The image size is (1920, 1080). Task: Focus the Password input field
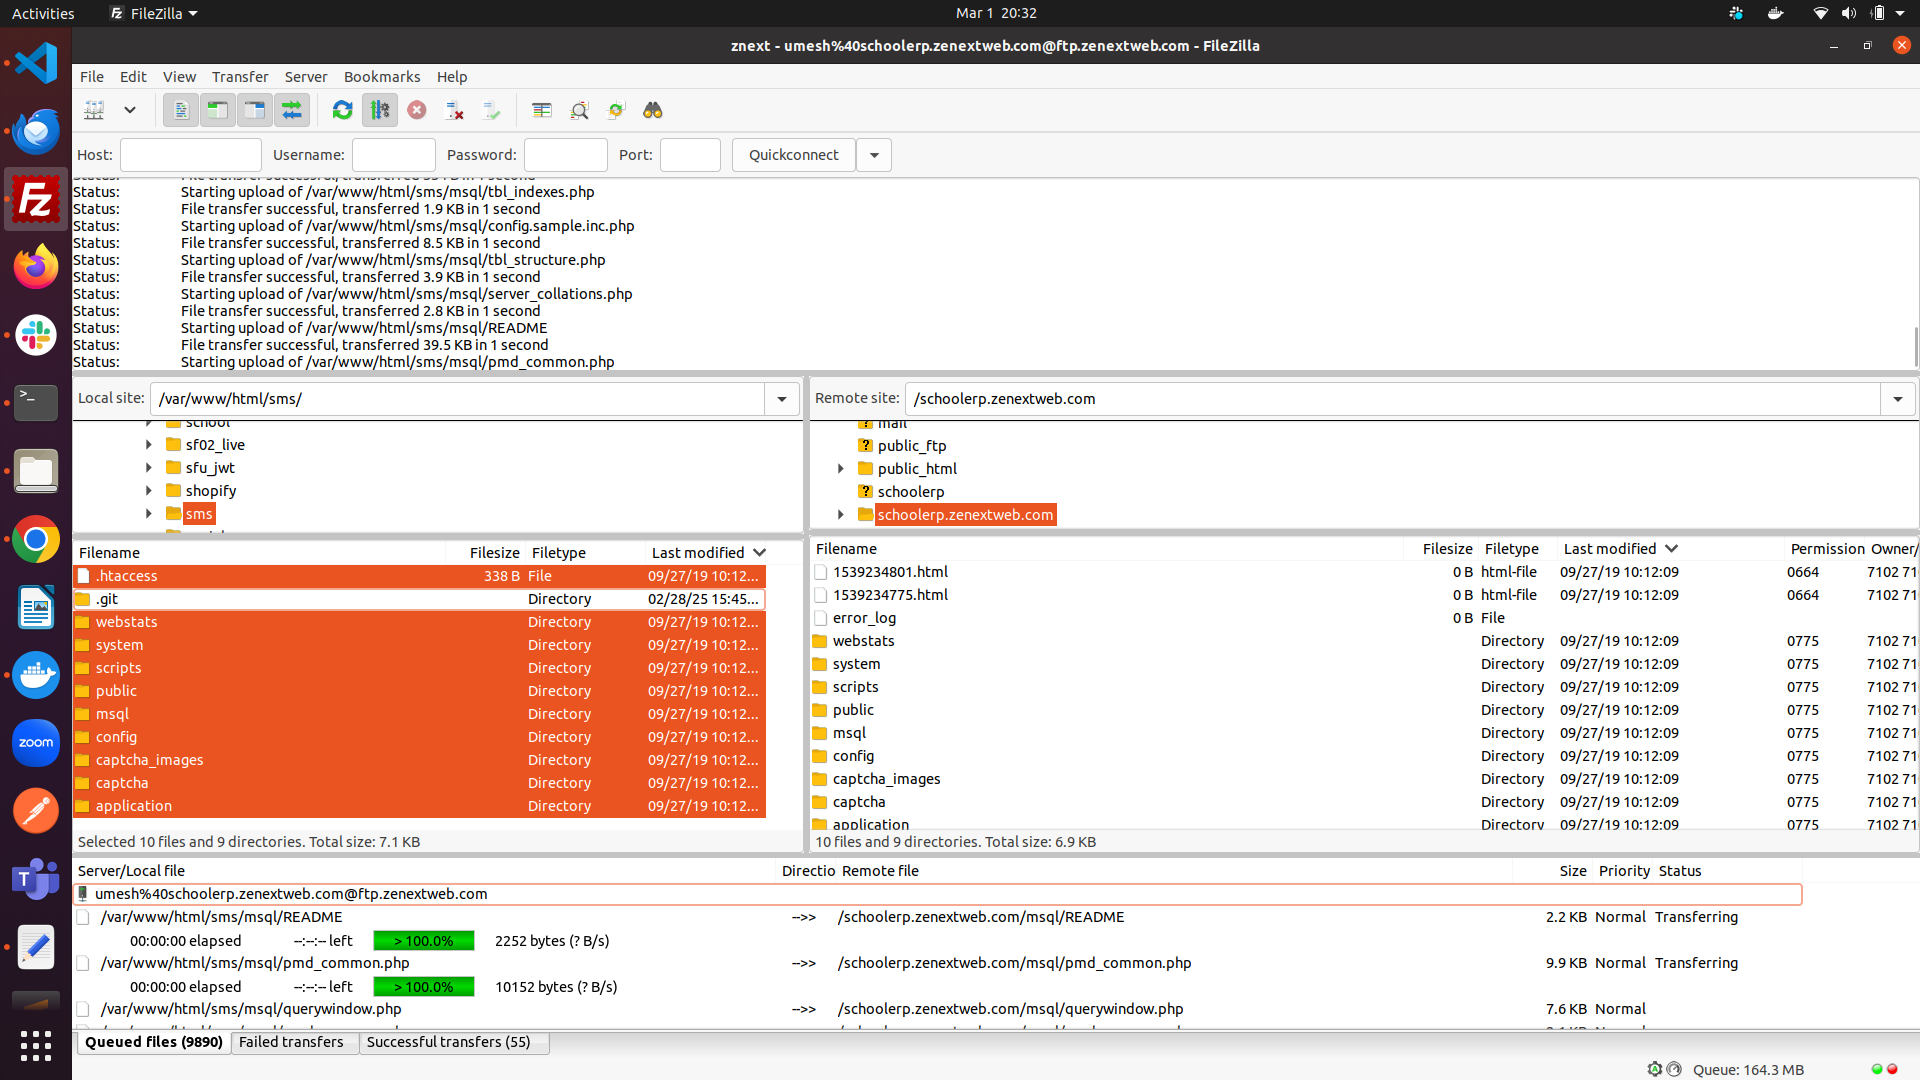coord(565,155)
